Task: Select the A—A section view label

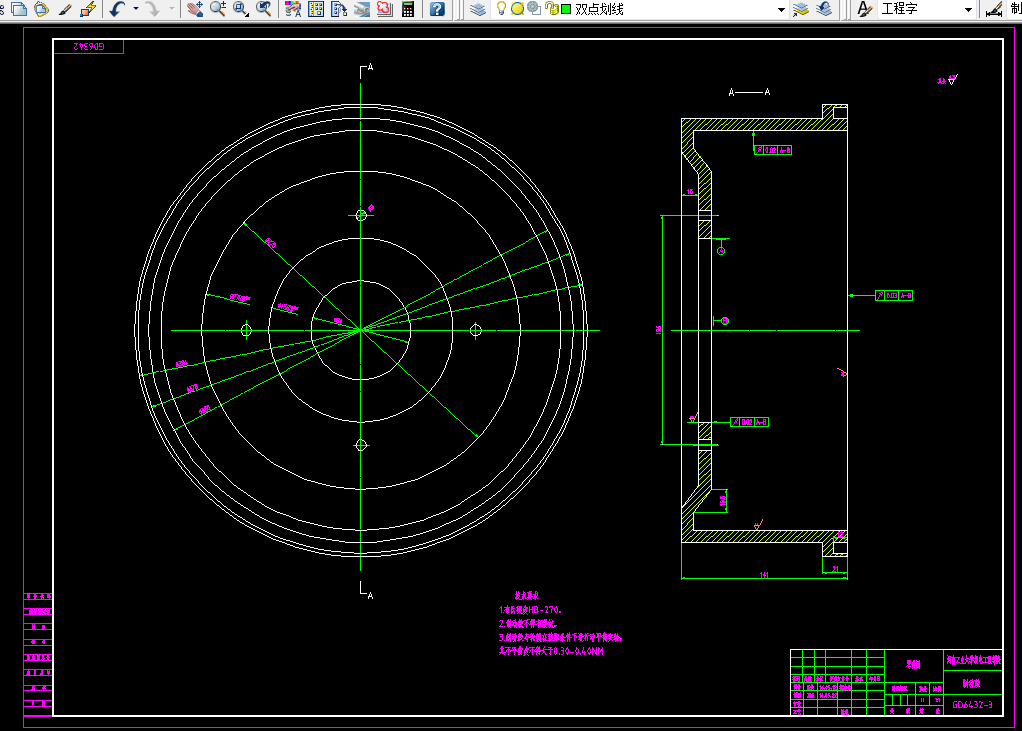Action: click(x=750, y=92)
